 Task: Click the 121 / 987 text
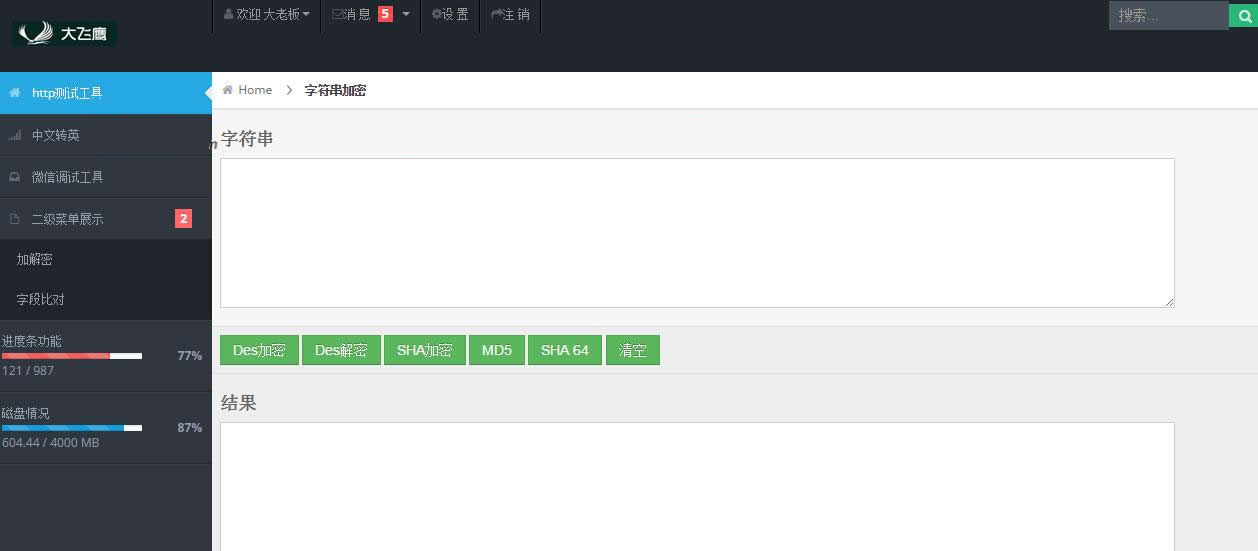pyautogui.click(x=28, y=371)
